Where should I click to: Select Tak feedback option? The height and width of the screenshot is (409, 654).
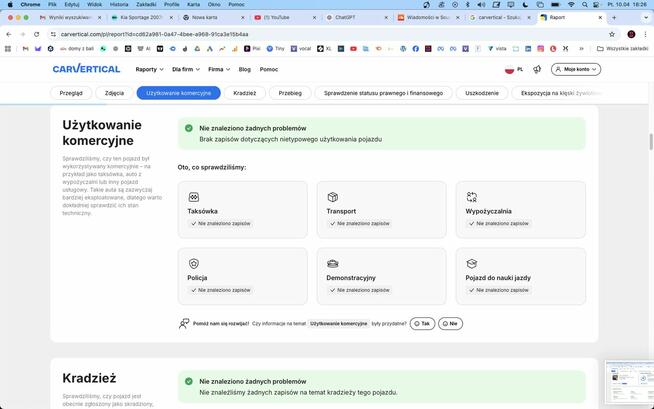[x=422, y=324]
